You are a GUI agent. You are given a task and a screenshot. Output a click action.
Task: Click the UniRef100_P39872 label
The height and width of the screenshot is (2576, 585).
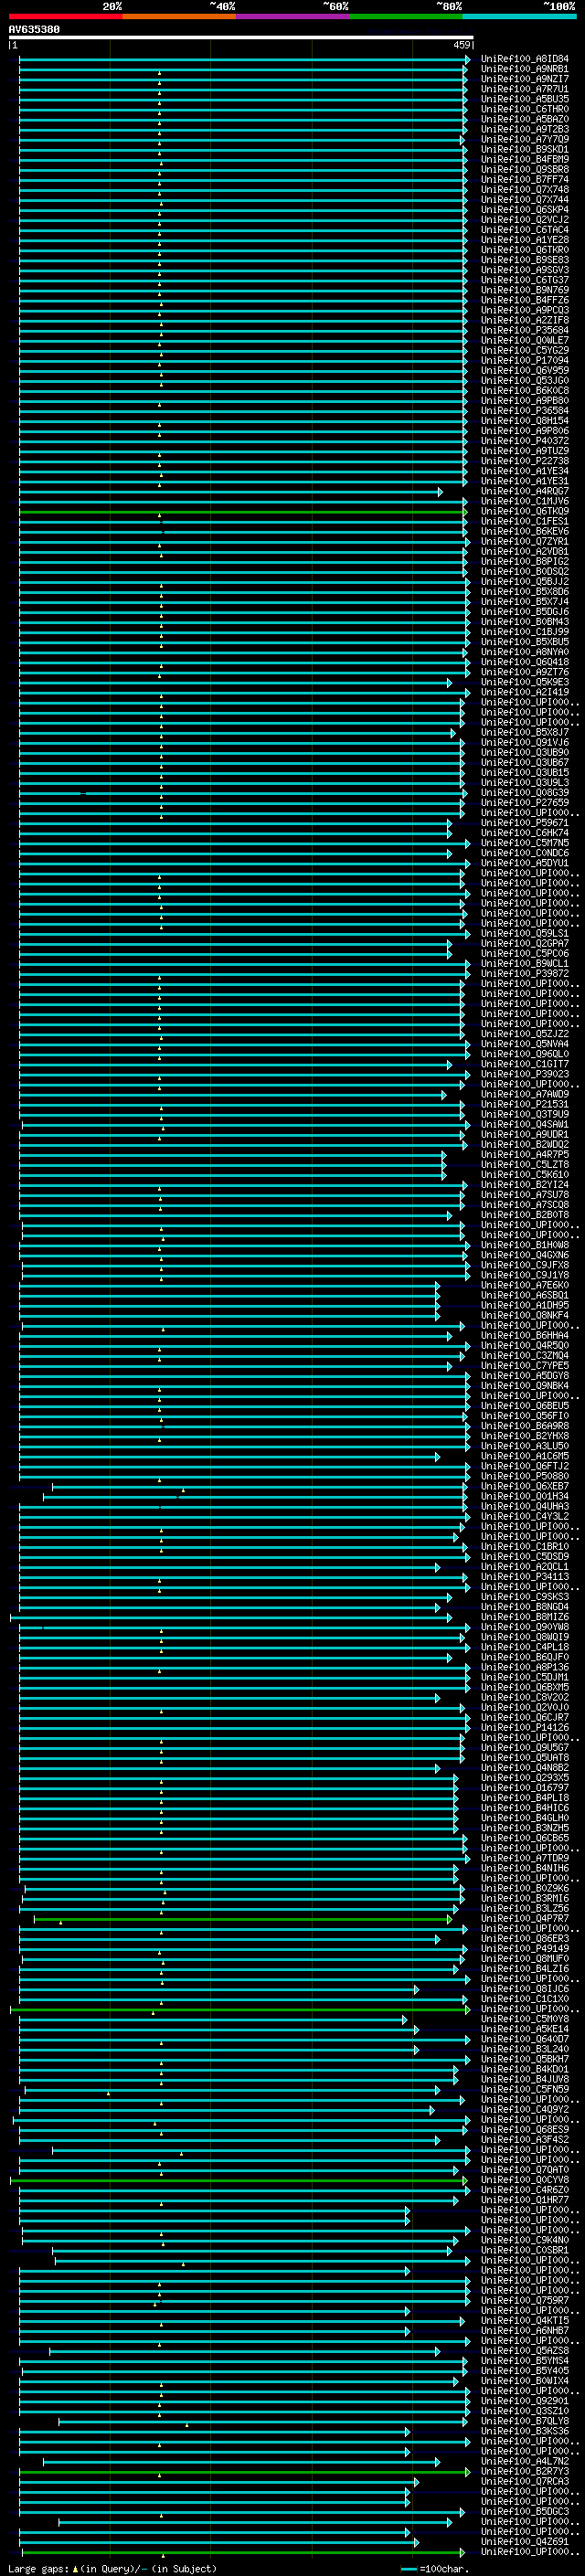pos(525,974)
